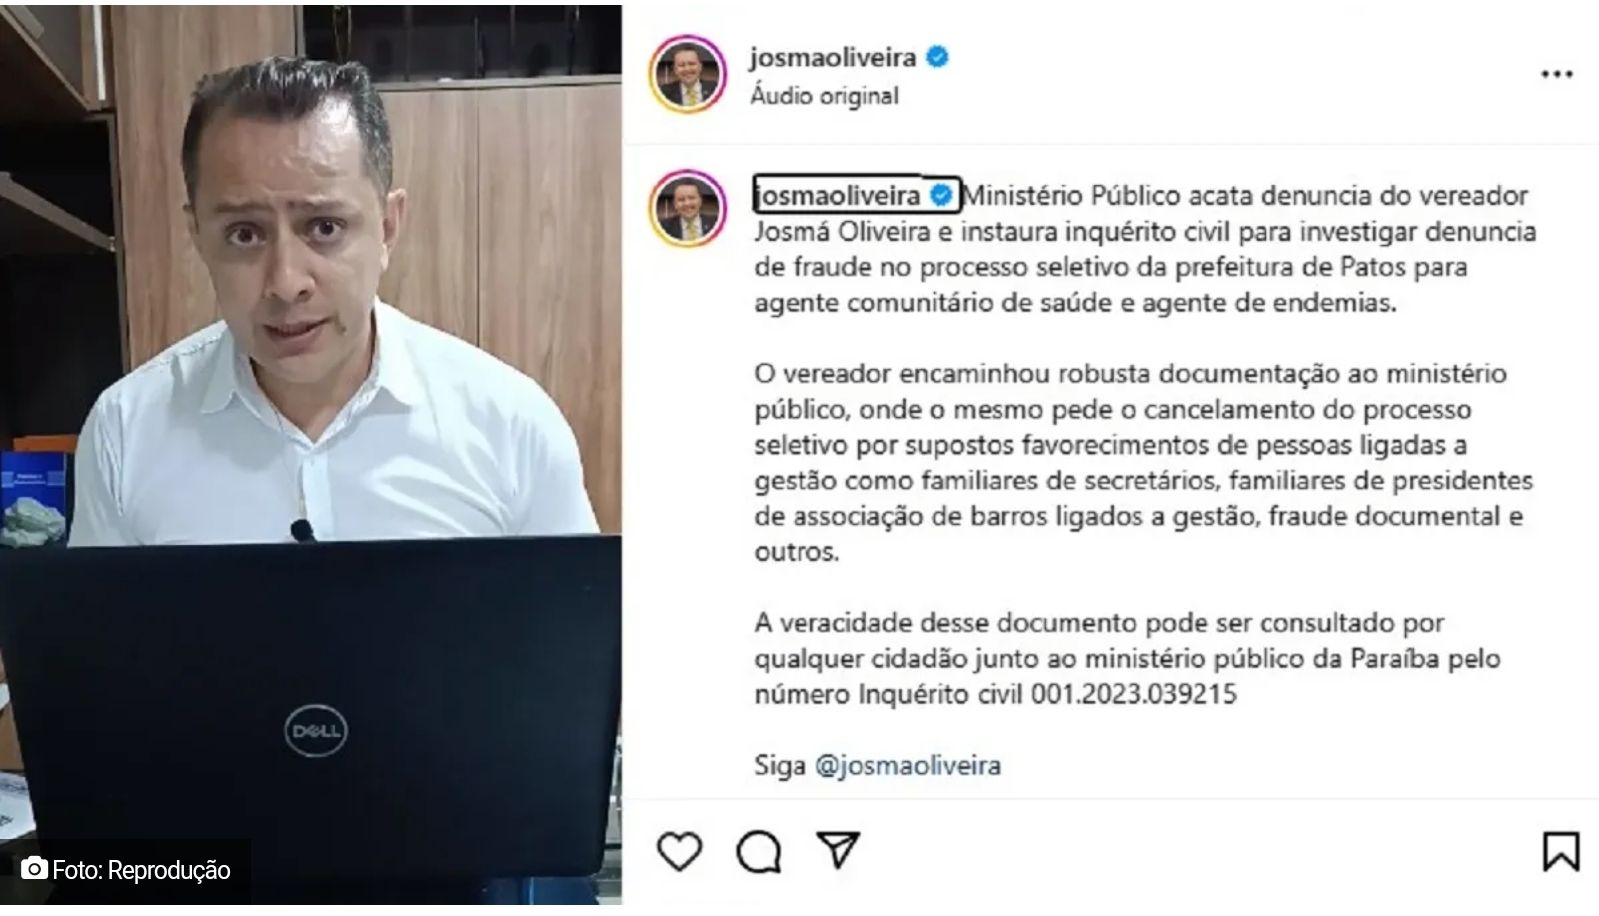Open the three-dot more options menu
Screen dimensions: 1599x916
[1556, 75]
